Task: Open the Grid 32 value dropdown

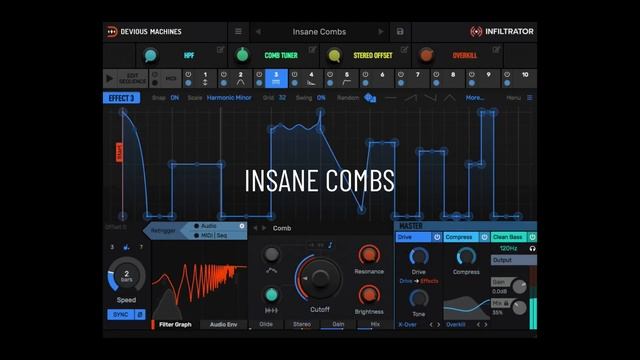Action: tap(282, 98)
